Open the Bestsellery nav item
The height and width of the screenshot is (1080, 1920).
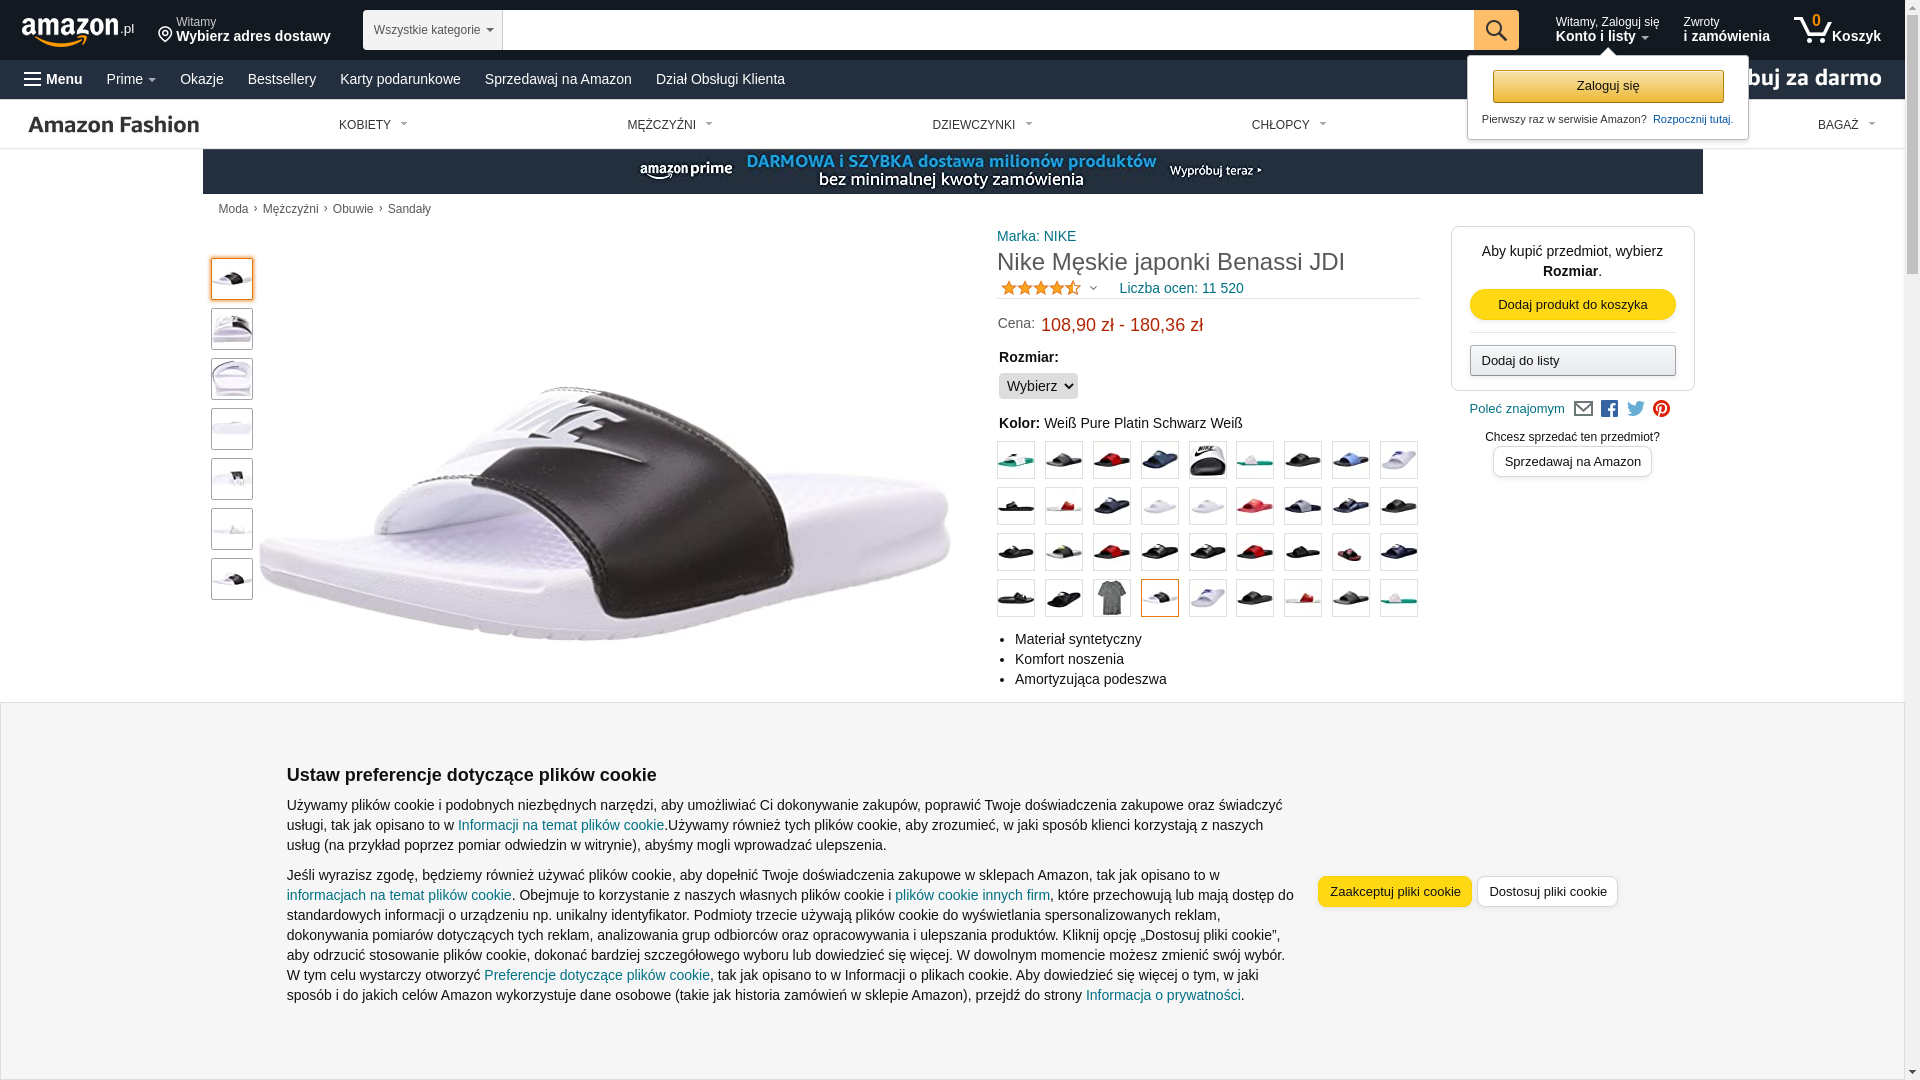pos(282,79)
